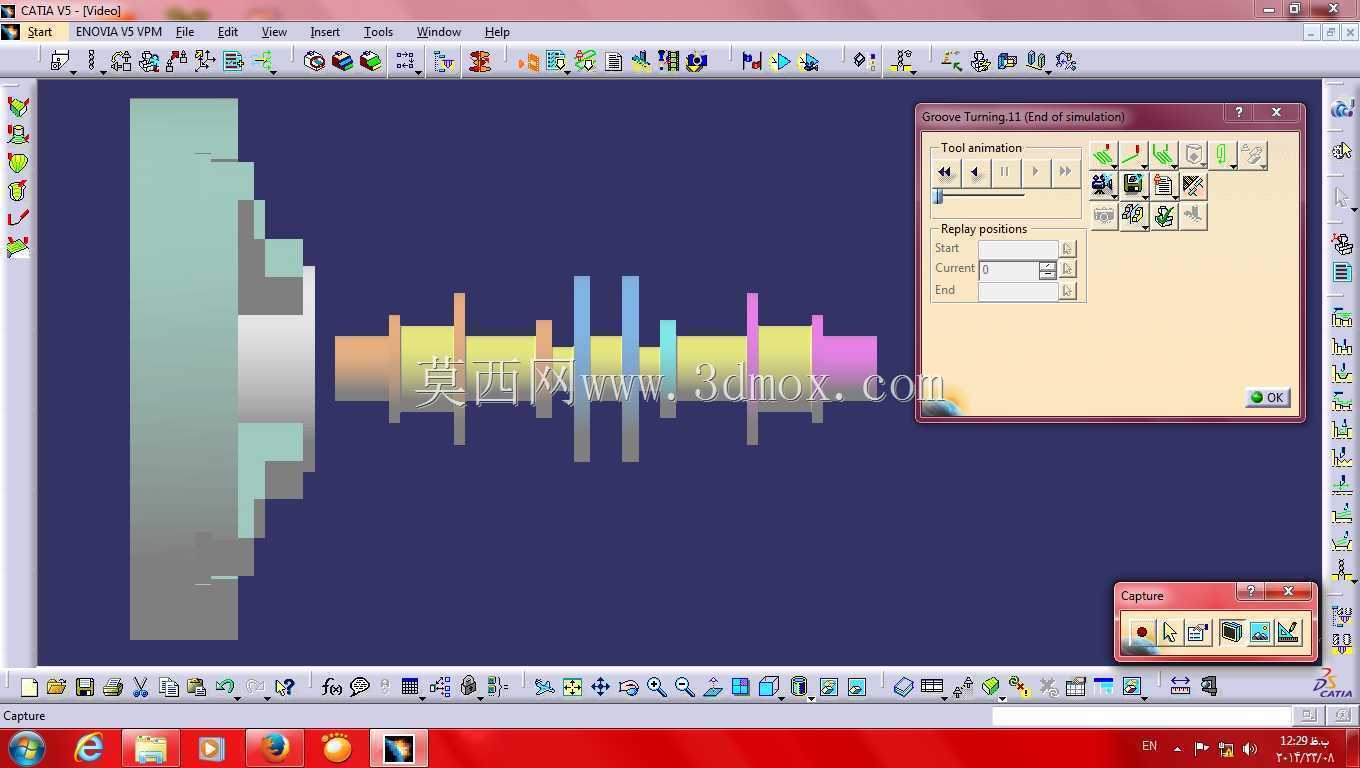Click the save video floppy icon in dialog
The width and height of the screenshot is (1360, 768).
point(1132,185)
